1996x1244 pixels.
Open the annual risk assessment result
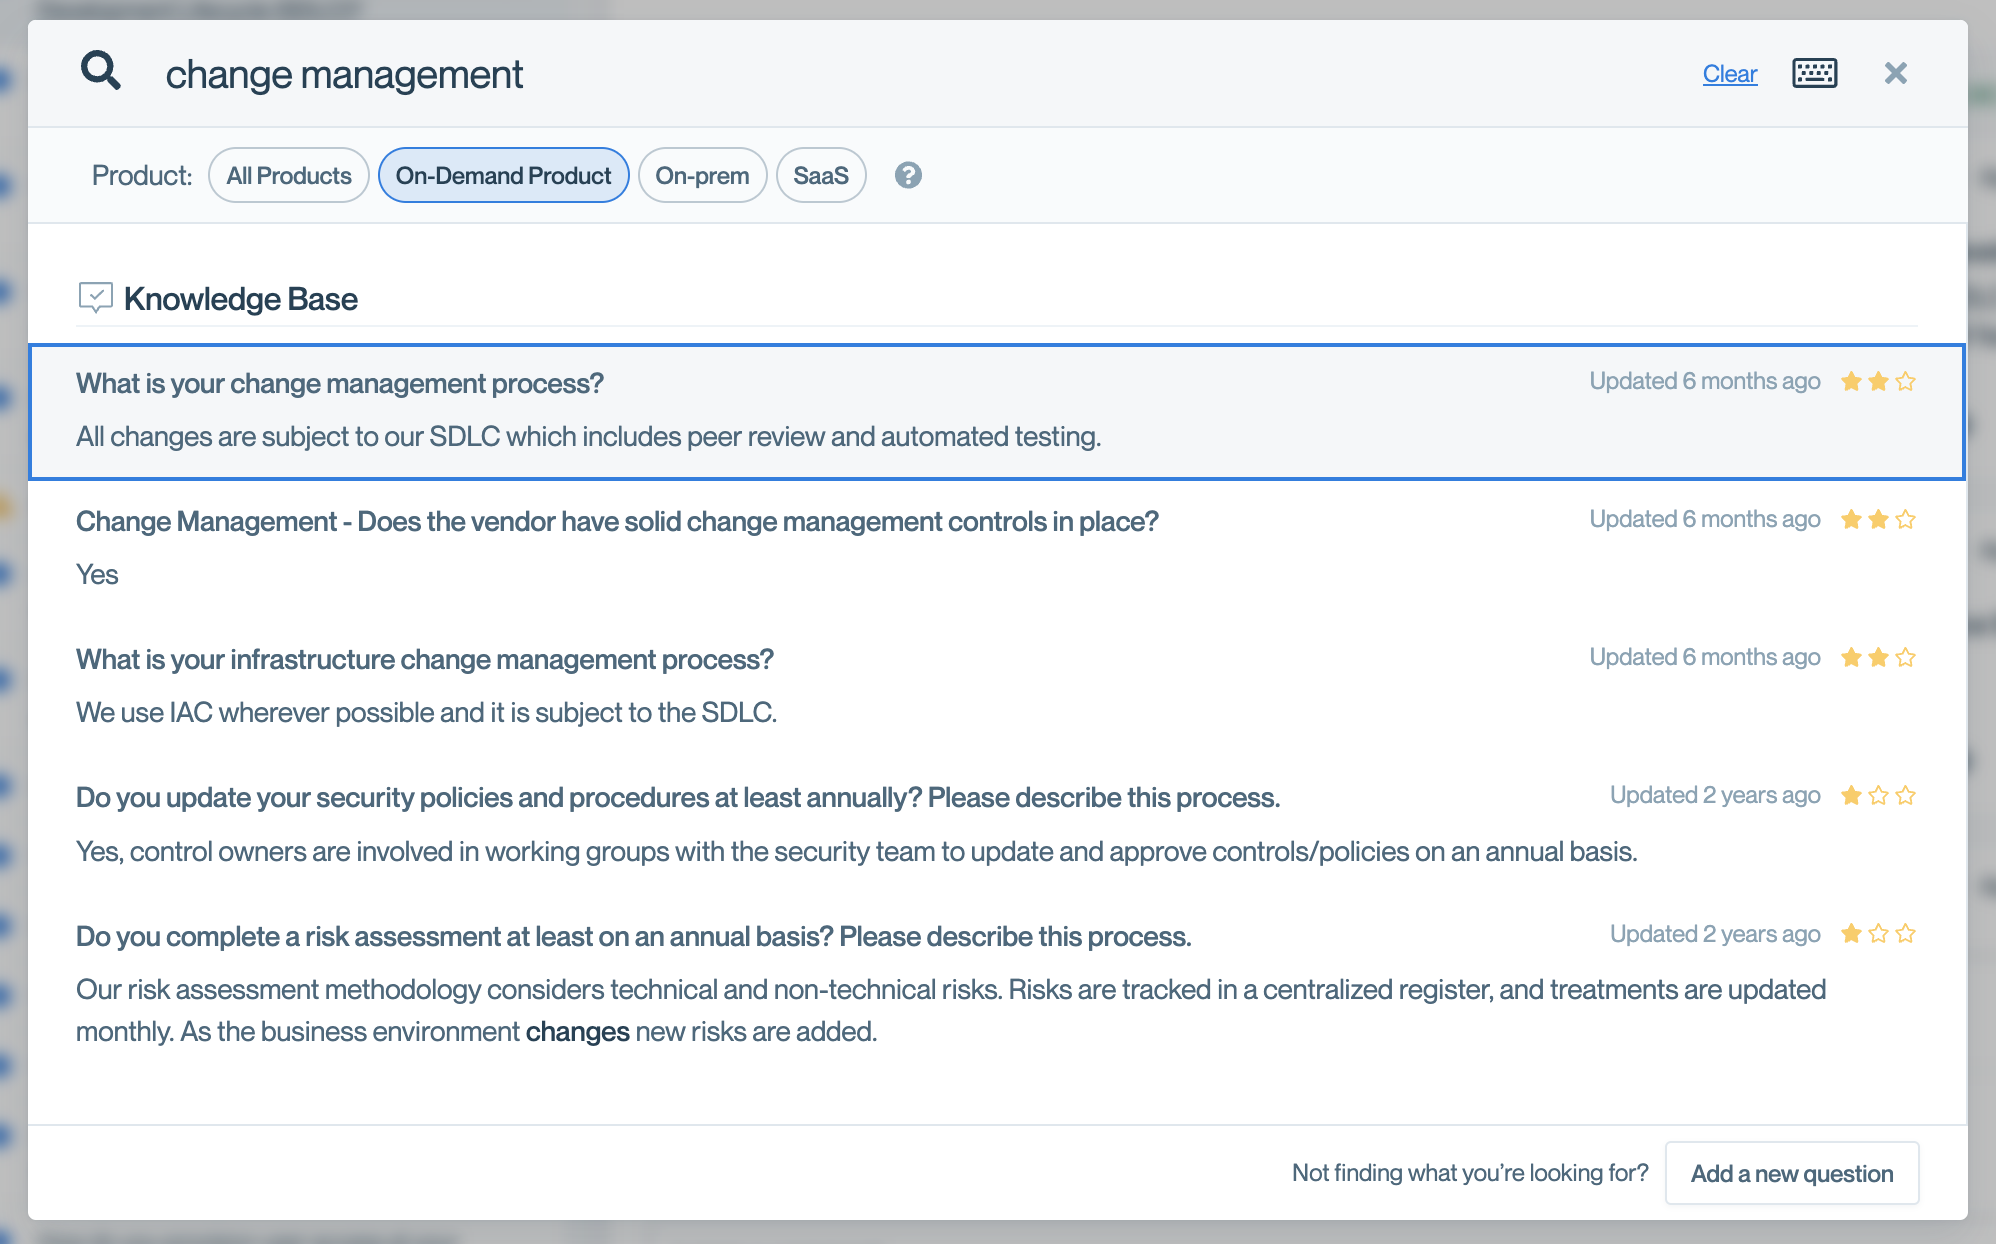pos(633,937)
